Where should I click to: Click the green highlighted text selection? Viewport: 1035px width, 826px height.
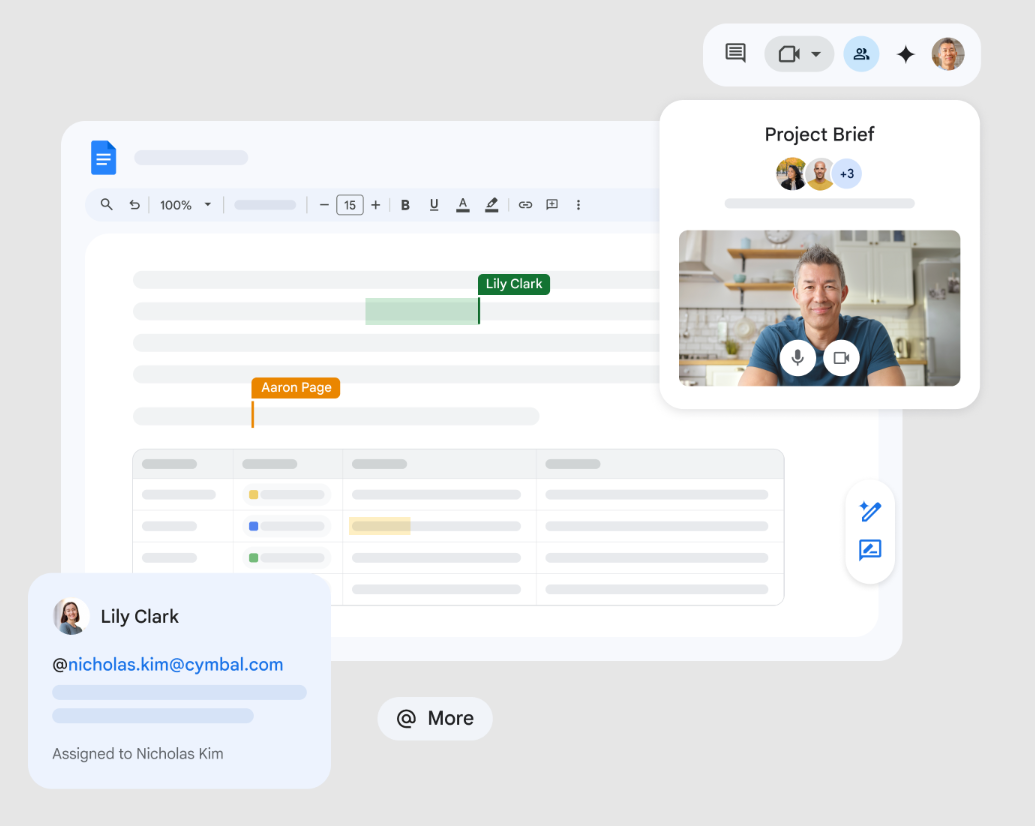[x=422, y=311]
